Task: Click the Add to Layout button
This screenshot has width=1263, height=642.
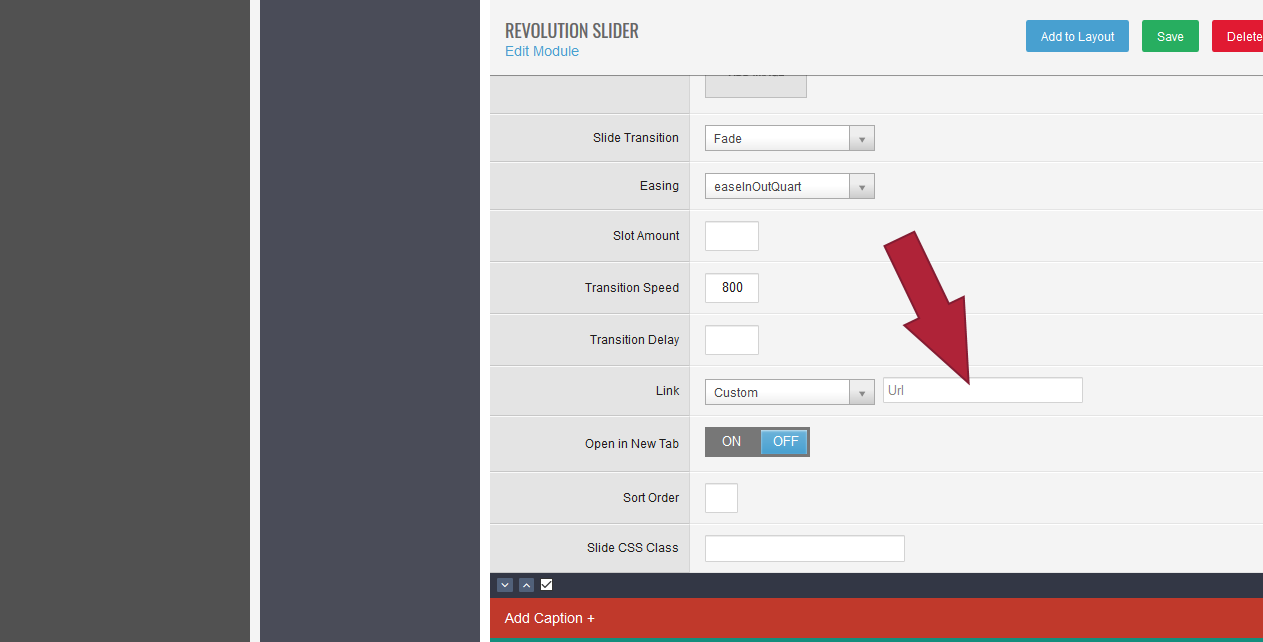Action: tap(1077, 36)
